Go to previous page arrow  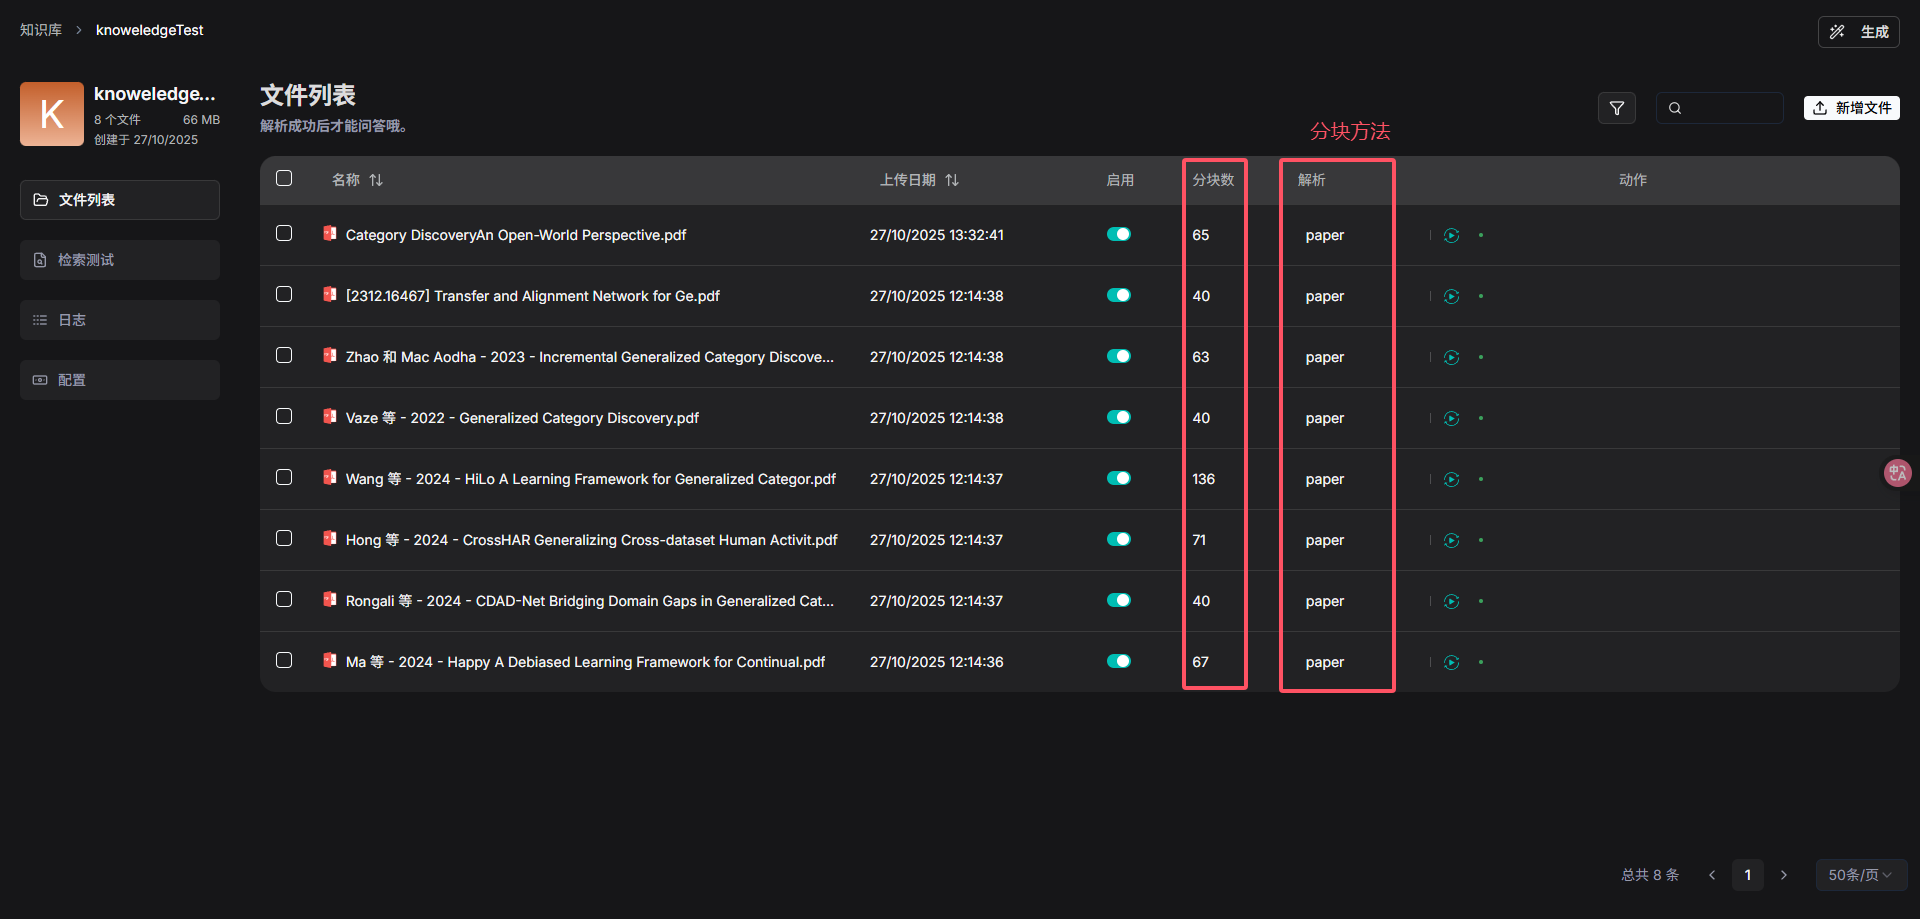(x=1712, y=875)
